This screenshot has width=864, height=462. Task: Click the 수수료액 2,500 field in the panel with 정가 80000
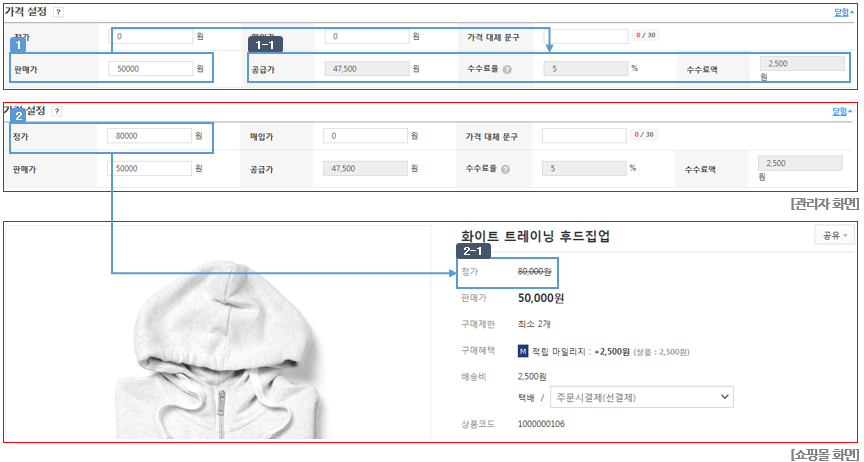point(801,163)
